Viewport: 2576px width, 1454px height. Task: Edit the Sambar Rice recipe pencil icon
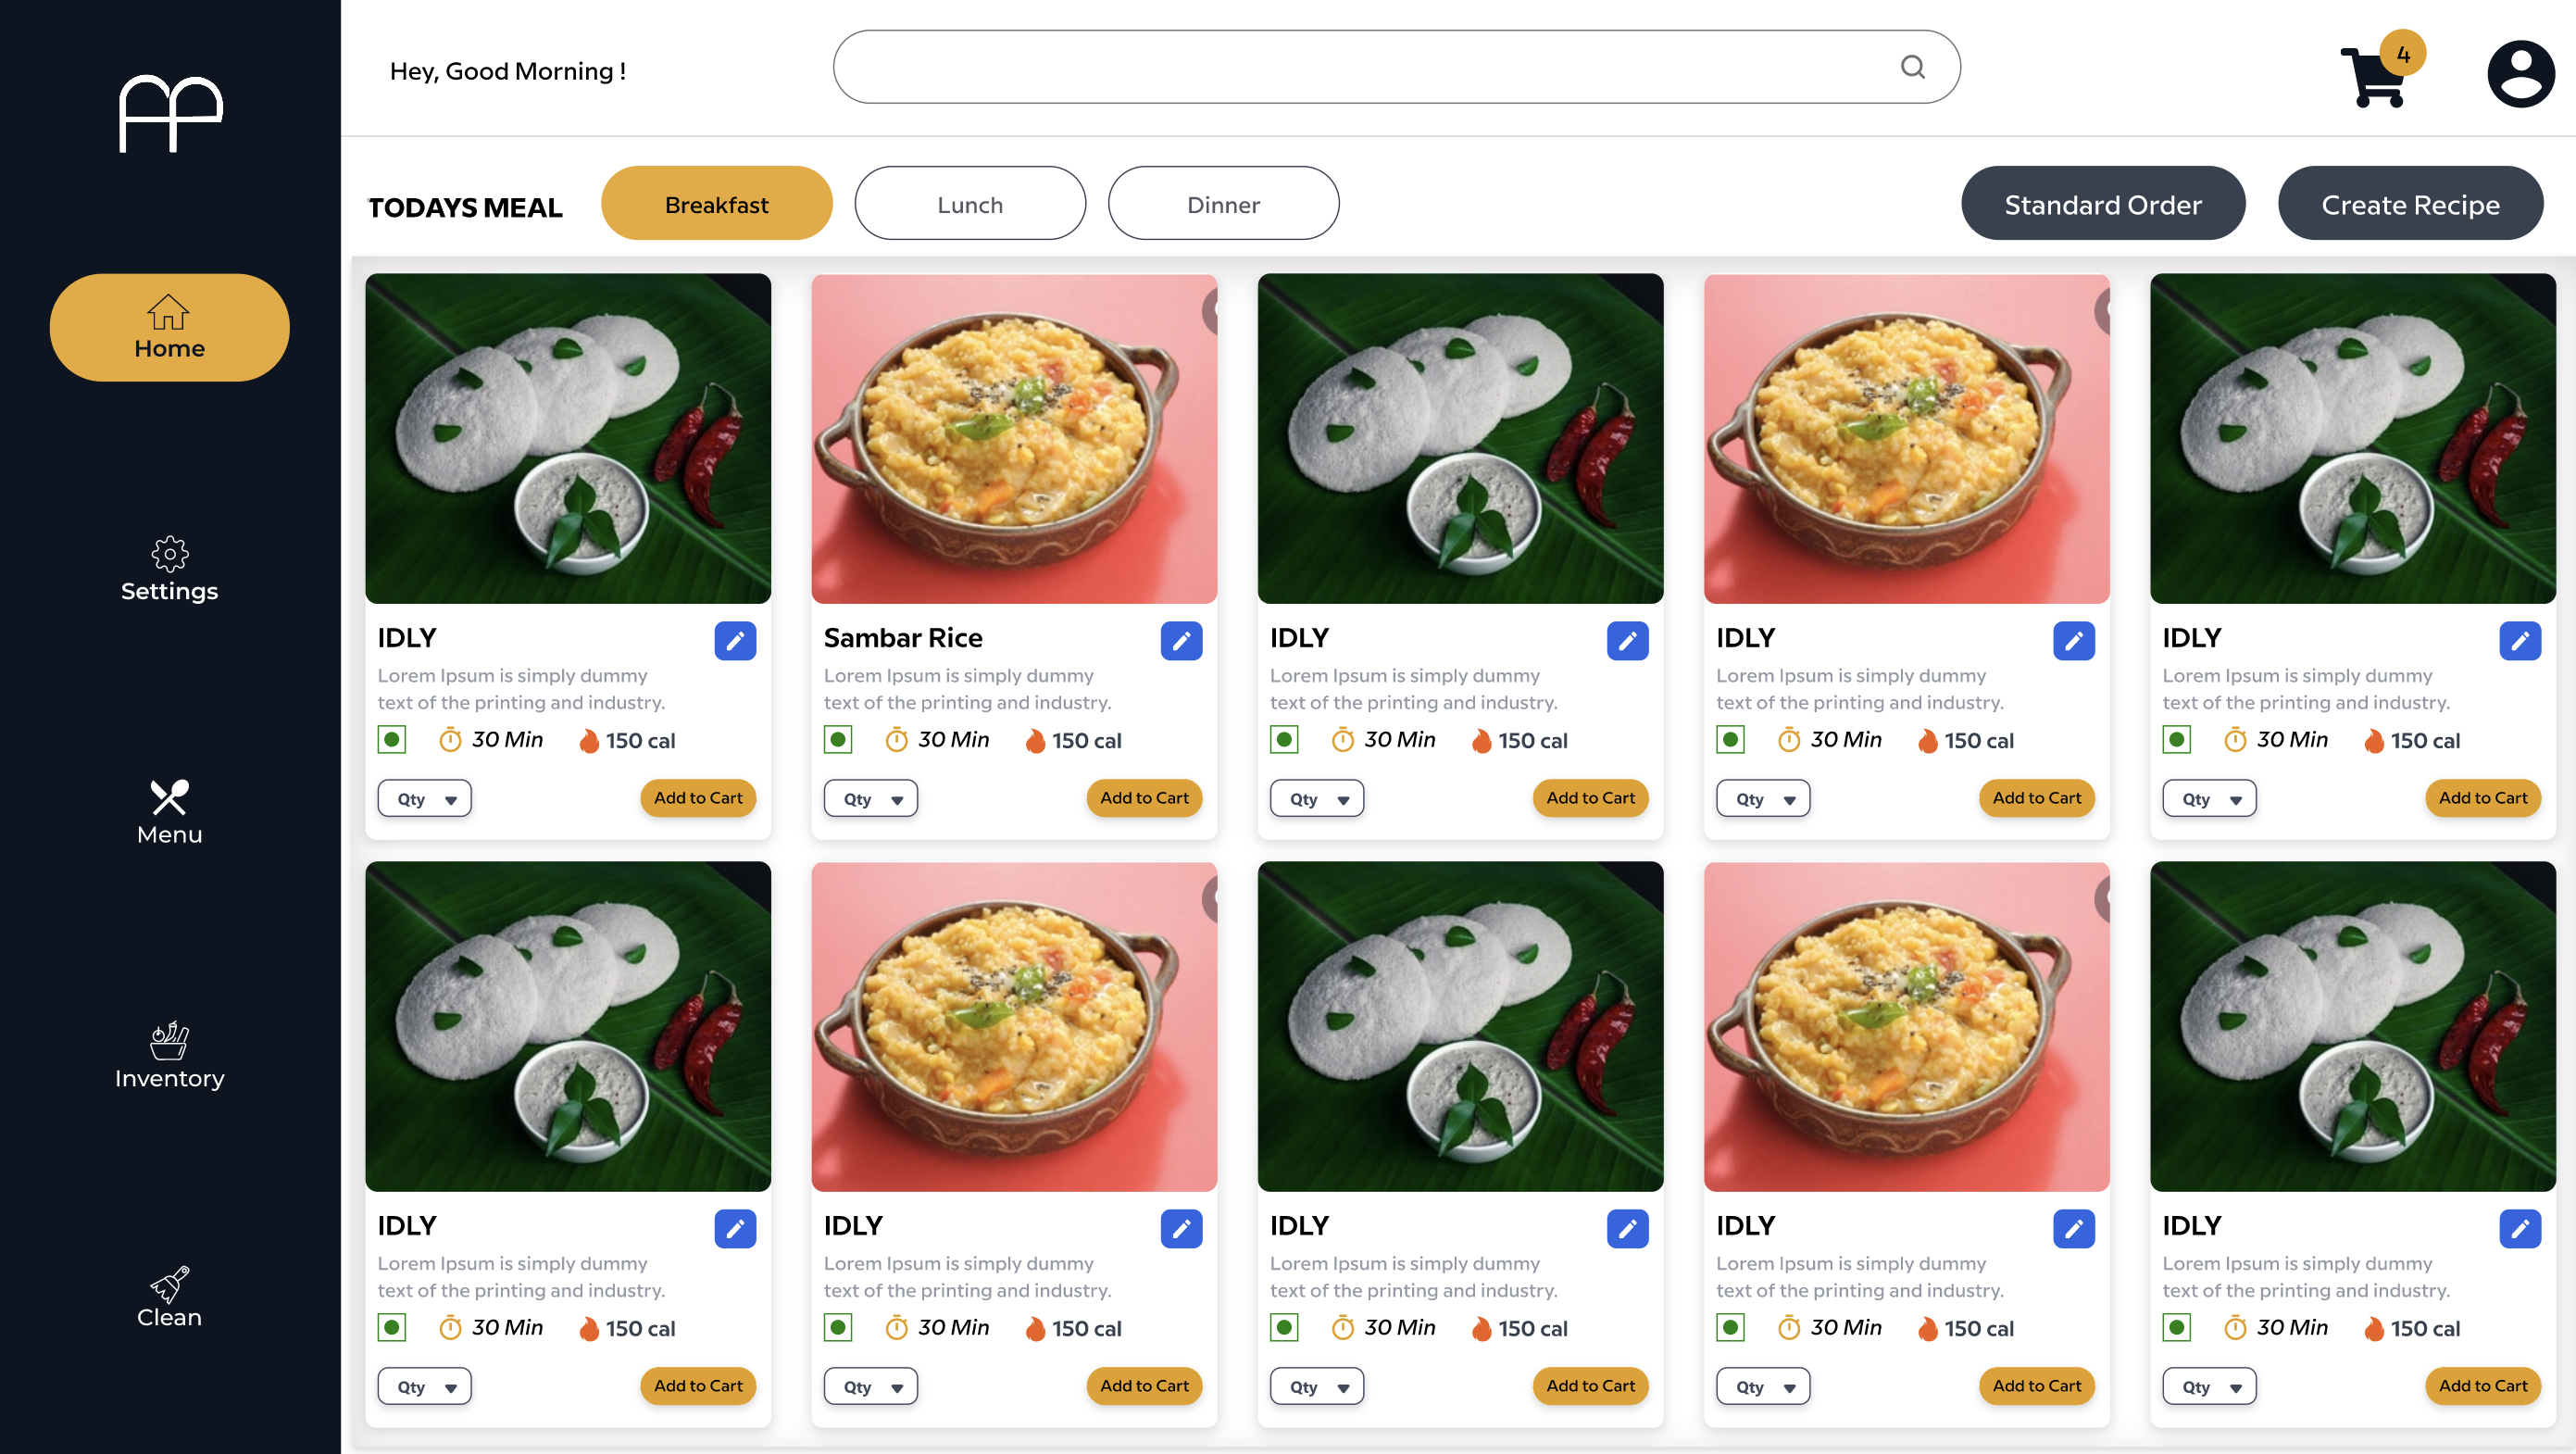1181,641
